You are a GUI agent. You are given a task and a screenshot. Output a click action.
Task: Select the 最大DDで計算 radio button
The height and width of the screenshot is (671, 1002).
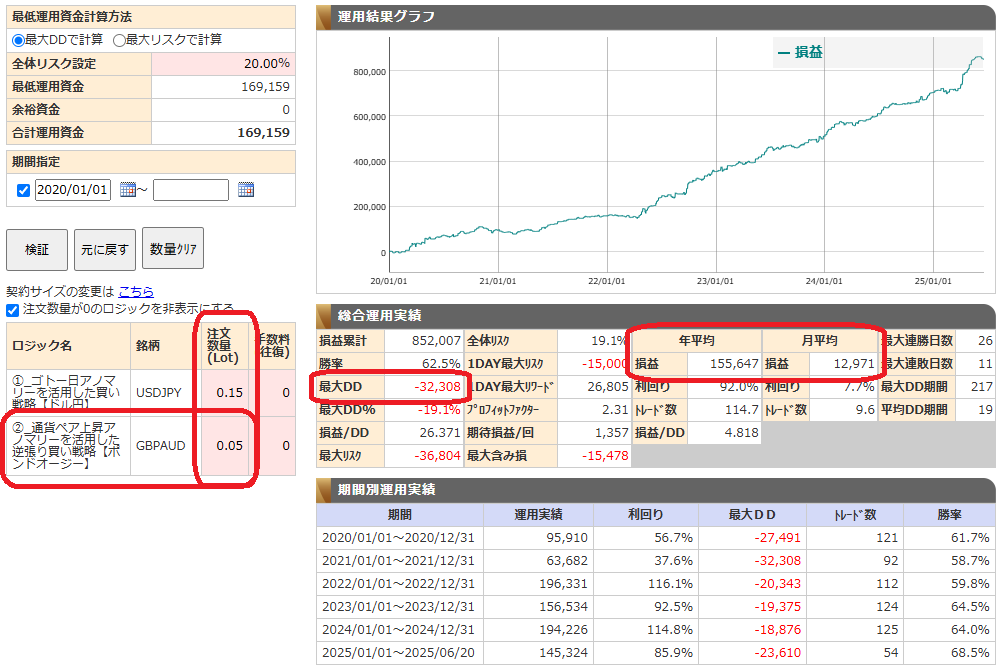tap(18, 40)
